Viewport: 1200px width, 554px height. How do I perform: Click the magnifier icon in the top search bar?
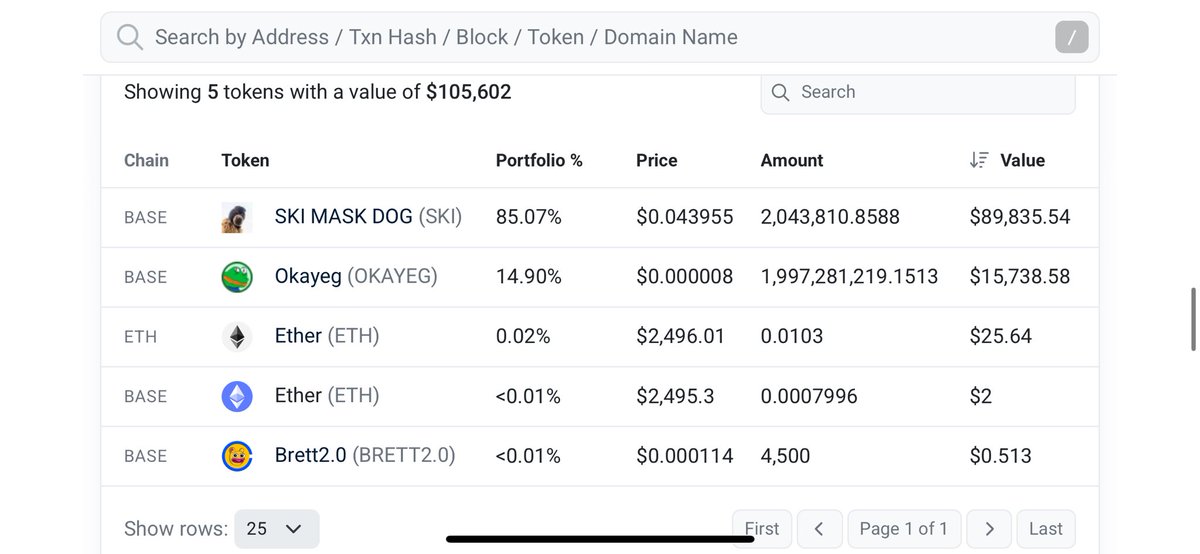click(130, 38)
